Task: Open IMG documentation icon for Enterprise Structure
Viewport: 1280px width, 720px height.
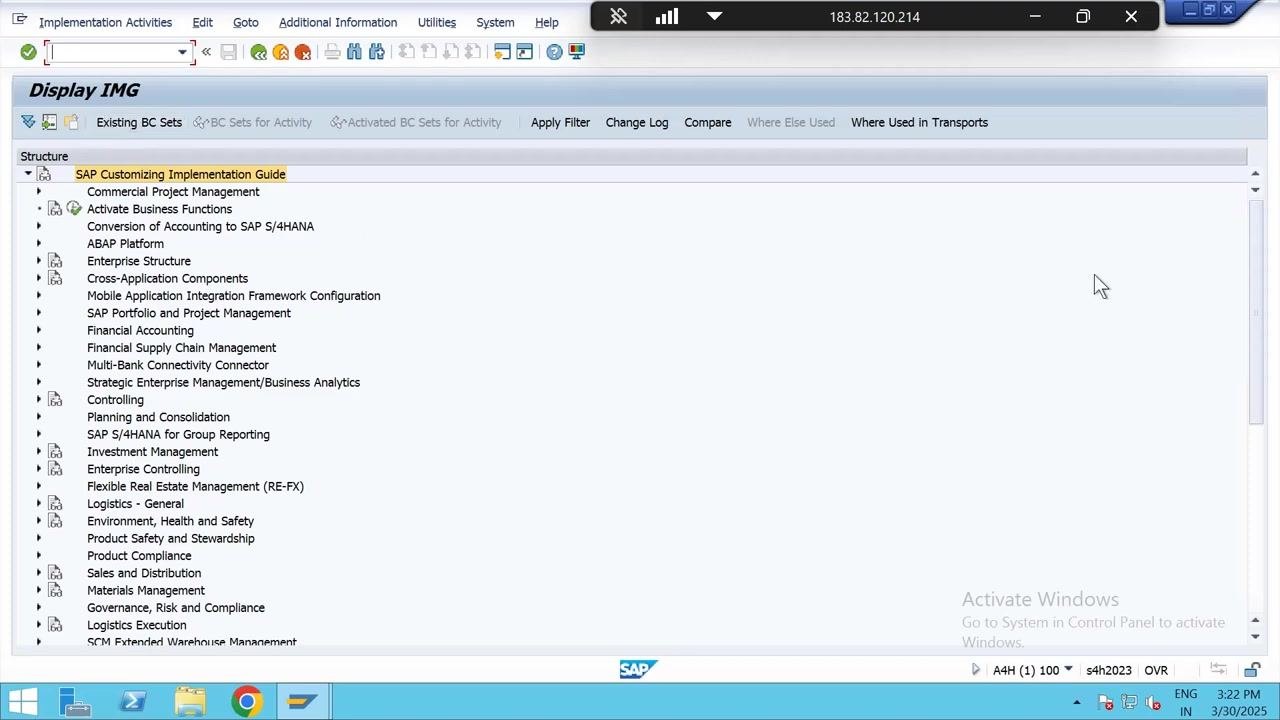Action: pyautogui.click(x=56, y=261)
